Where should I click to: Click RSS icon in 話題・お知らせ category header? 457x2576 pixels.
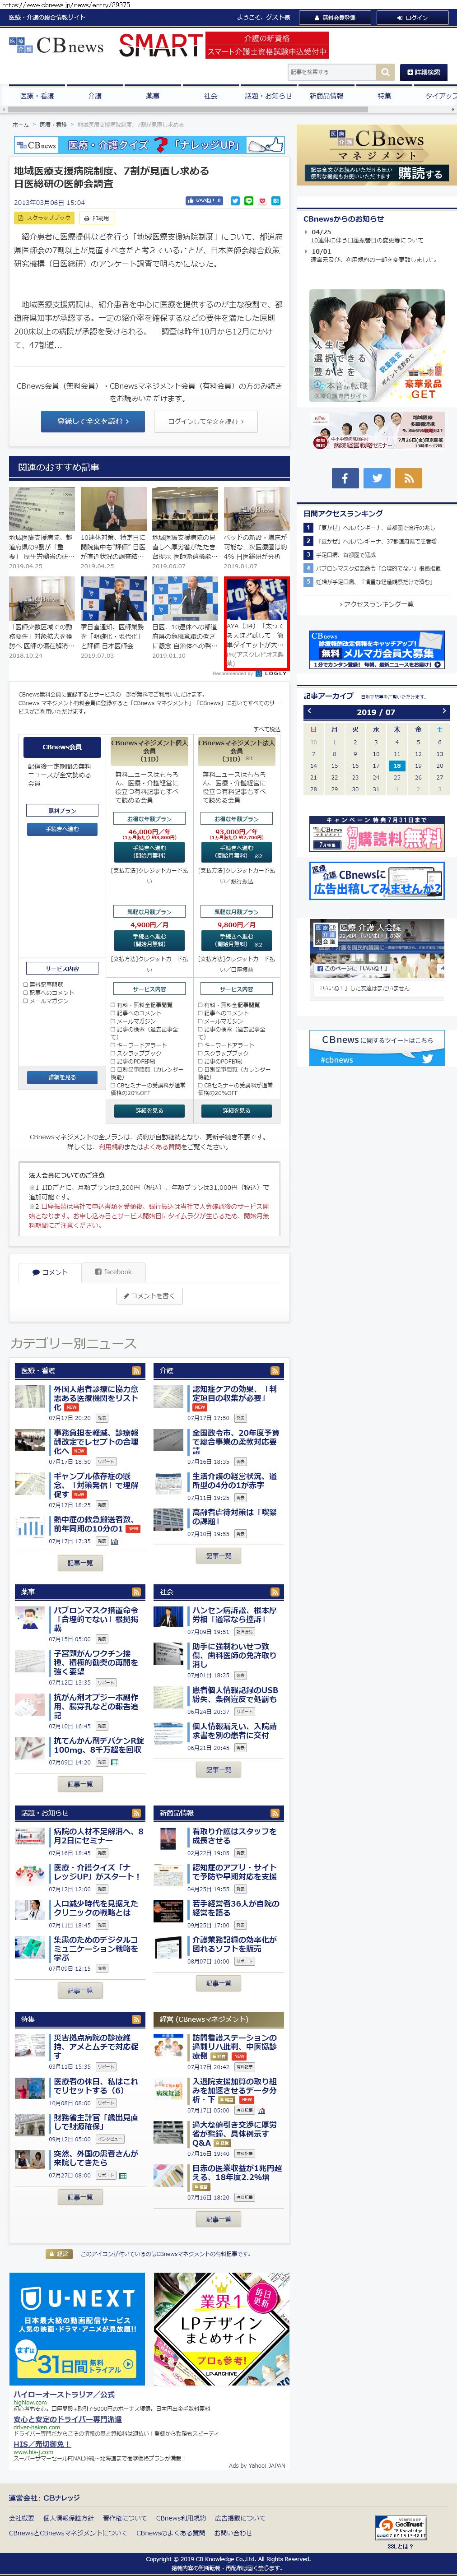pyautogui.click(x=136, y=1813)
